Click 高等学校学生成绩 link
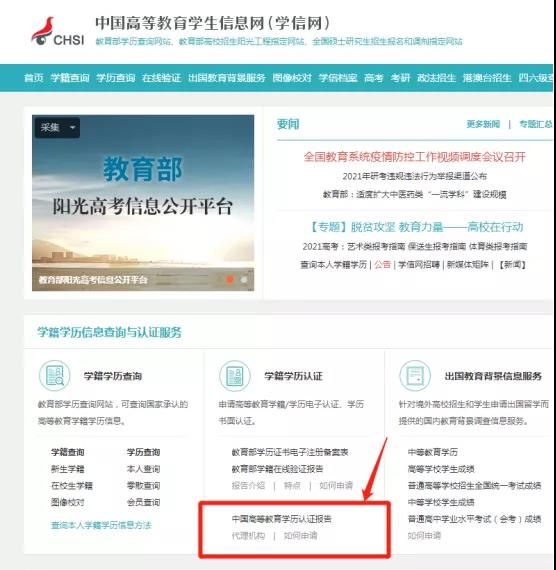This screenshot has width=556, height=570. pyautogui.click(x=441, y=469)
